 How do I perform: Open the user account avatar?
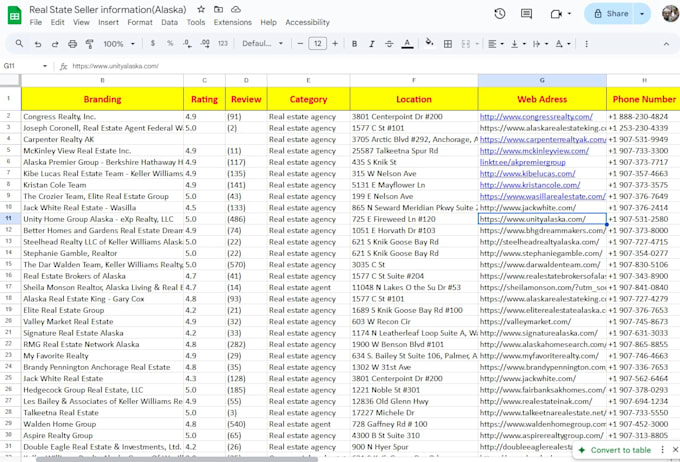[671, 13]
